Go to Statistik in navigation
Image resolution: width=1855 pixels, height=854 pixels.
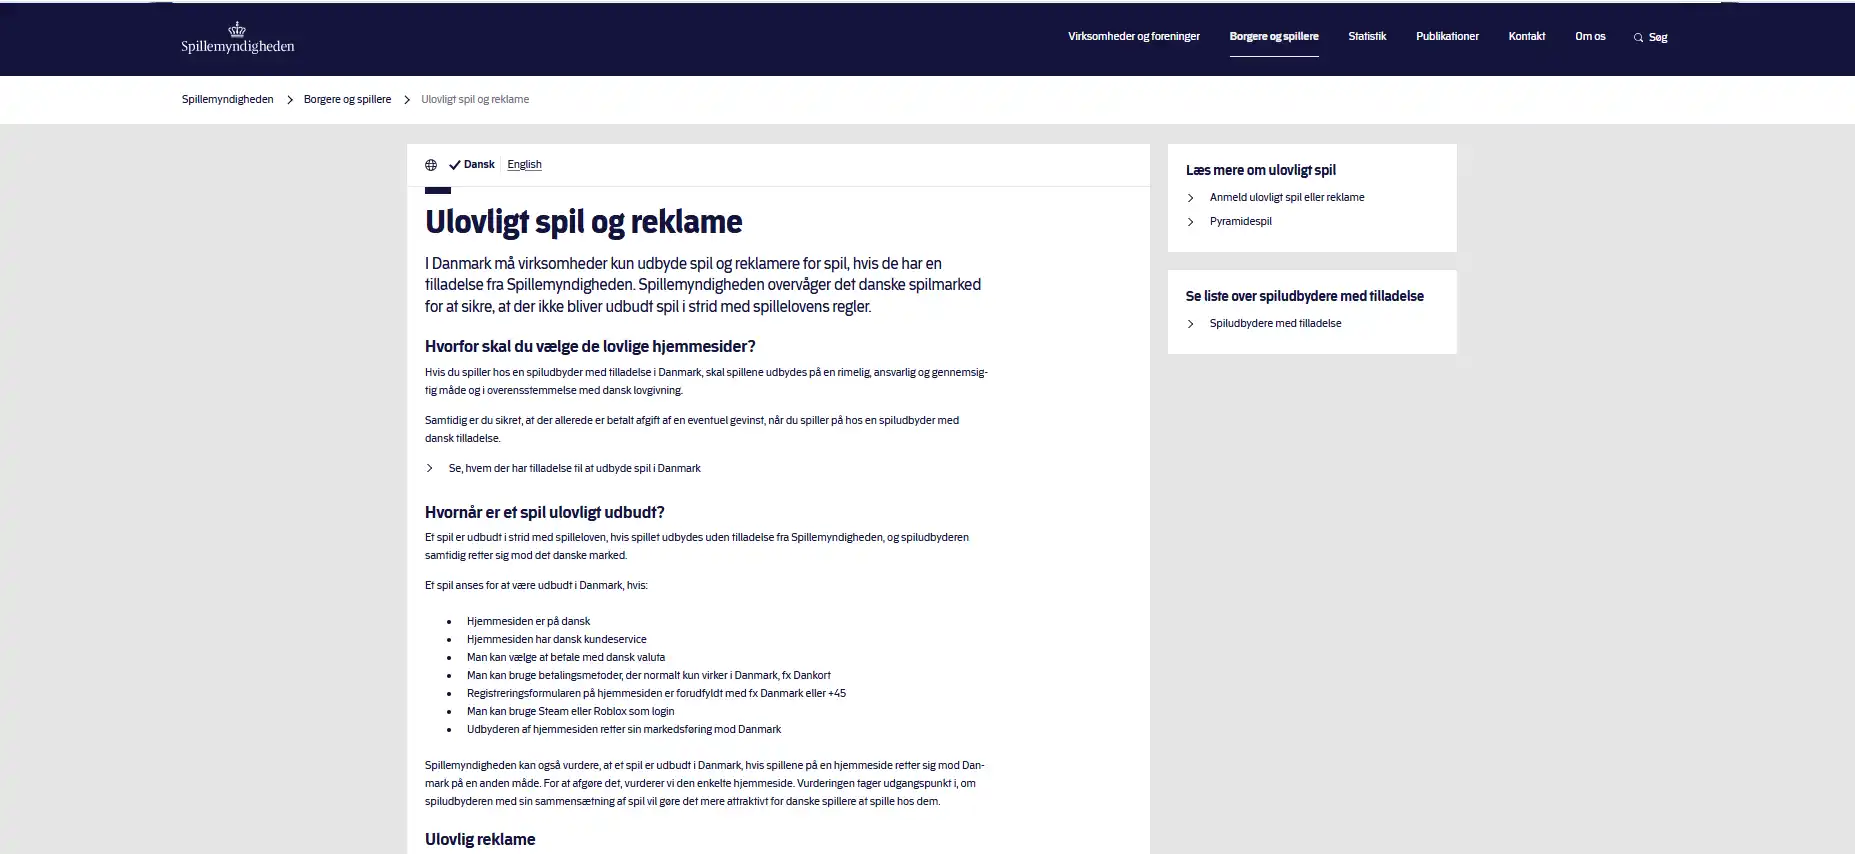(1367, 37)
